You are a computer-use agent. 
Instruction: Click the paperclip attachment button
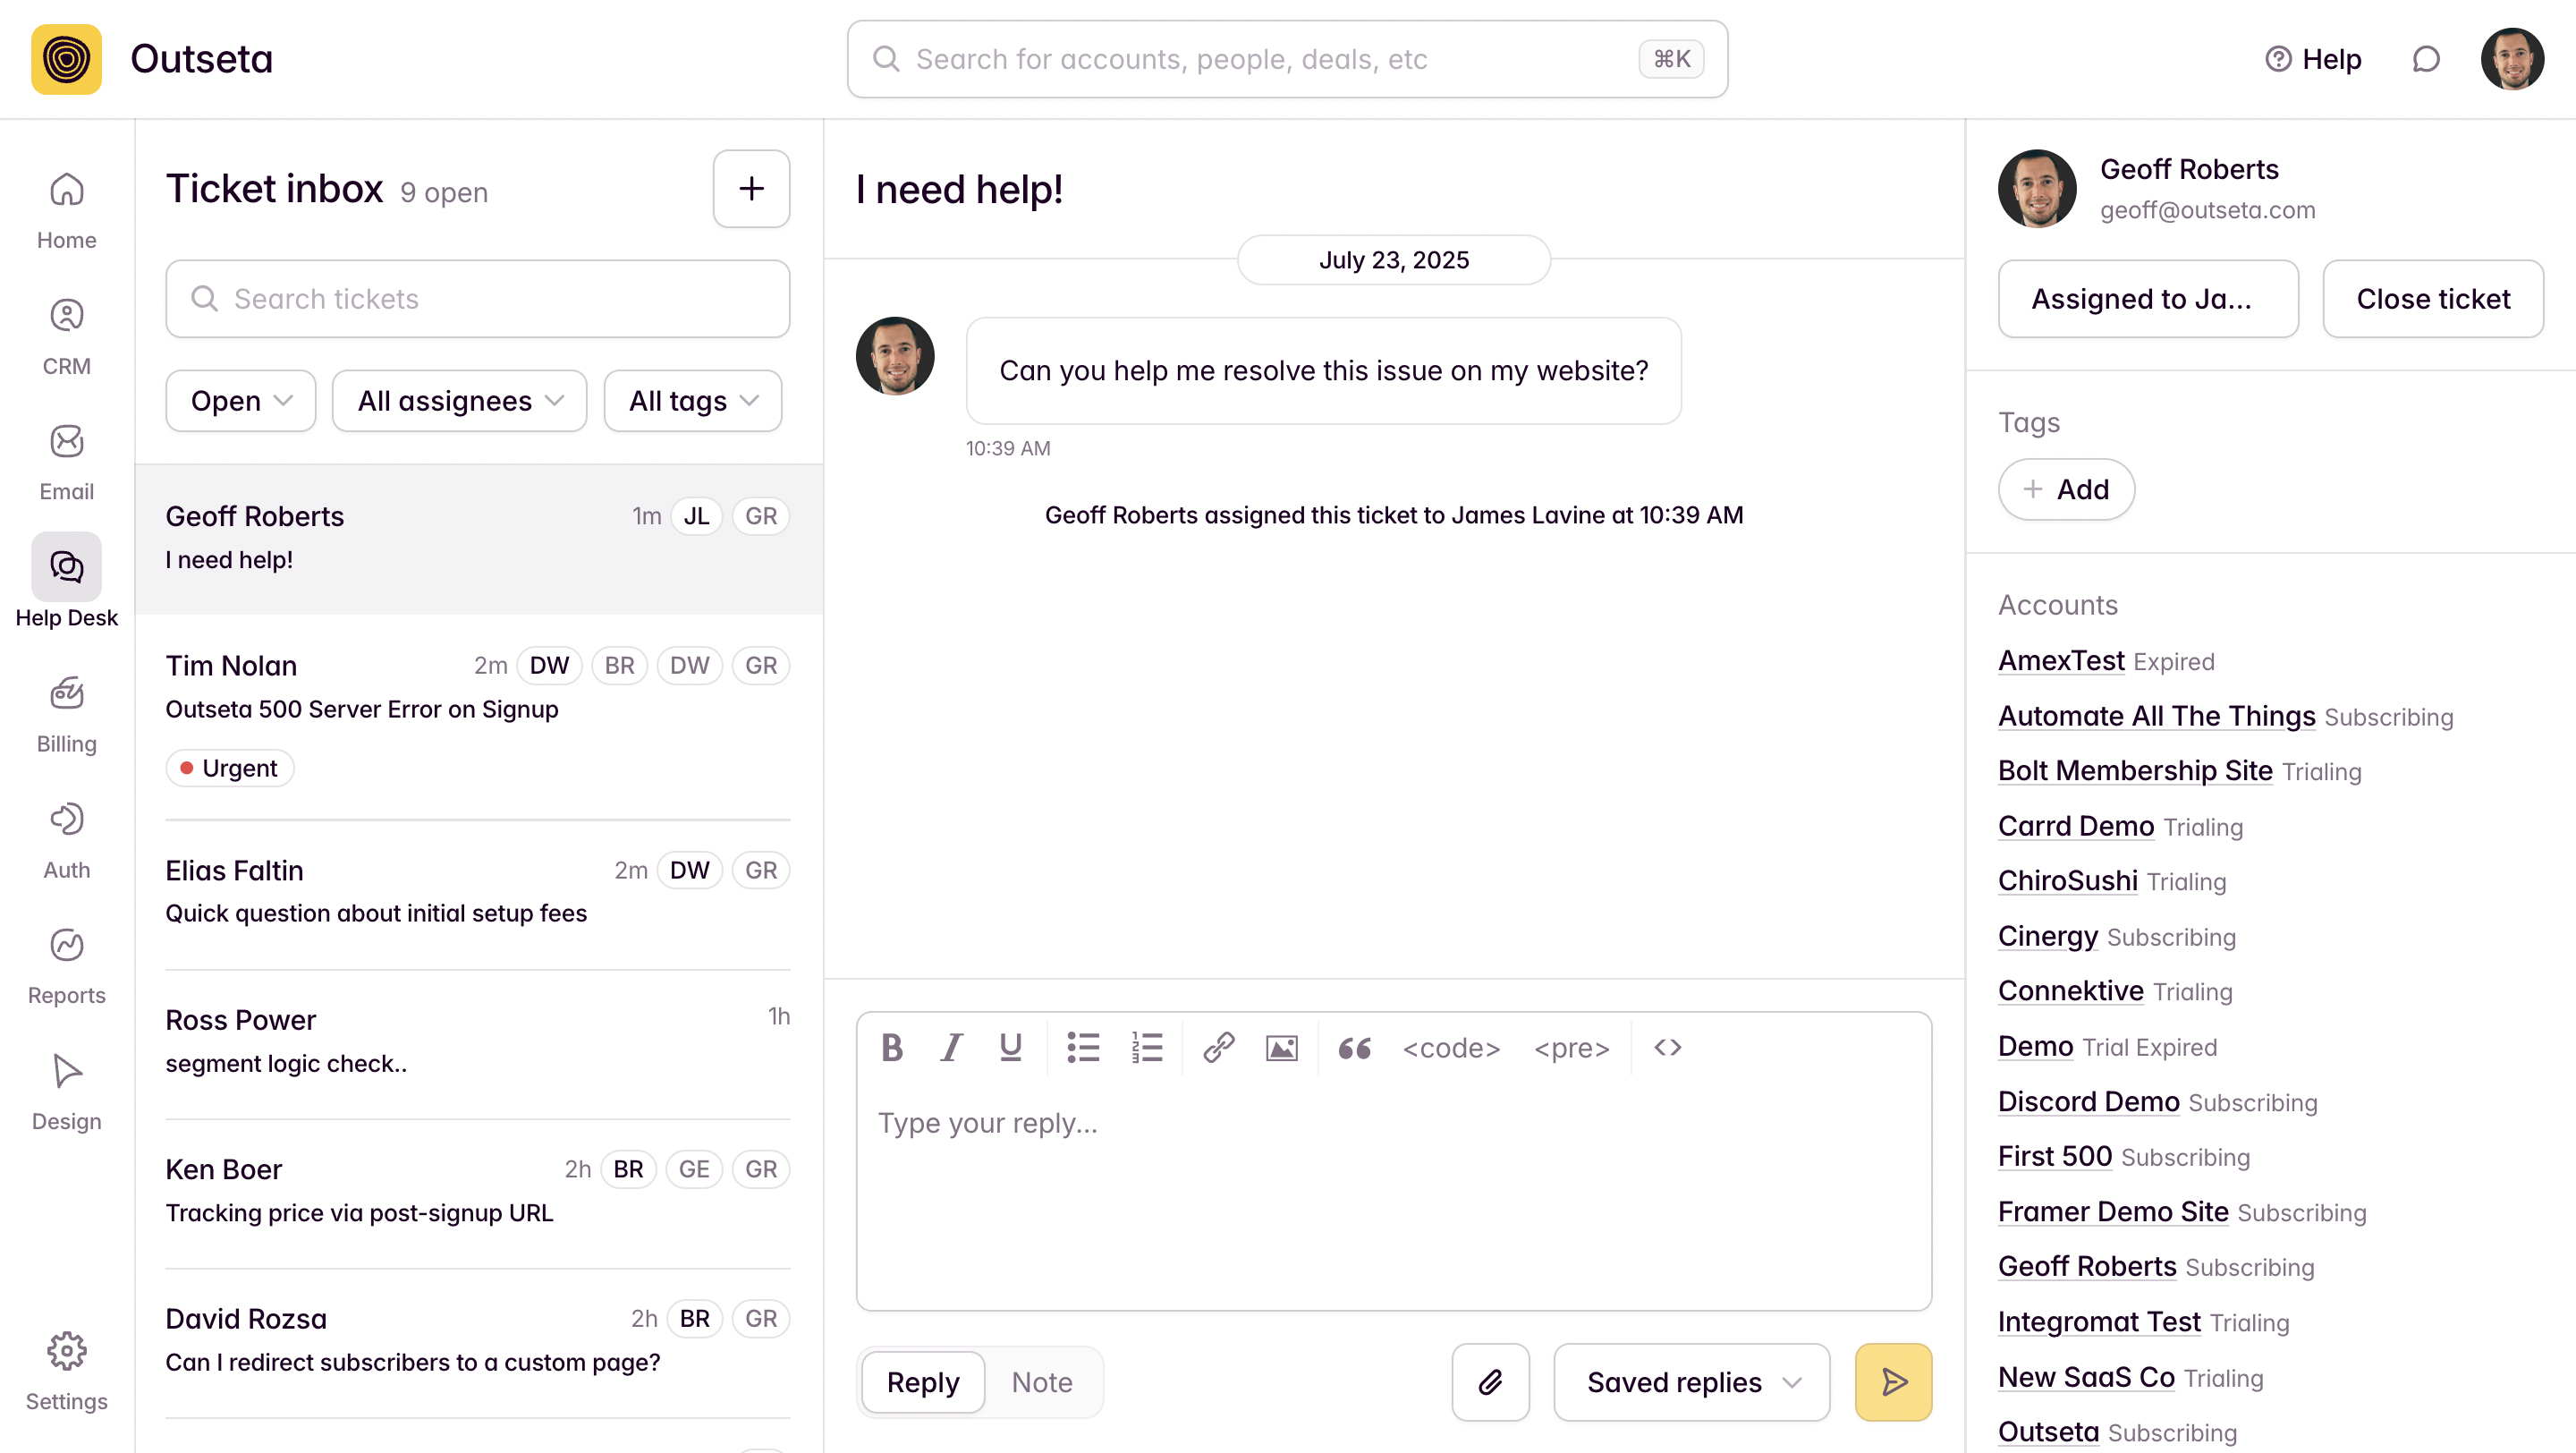1490,1381
